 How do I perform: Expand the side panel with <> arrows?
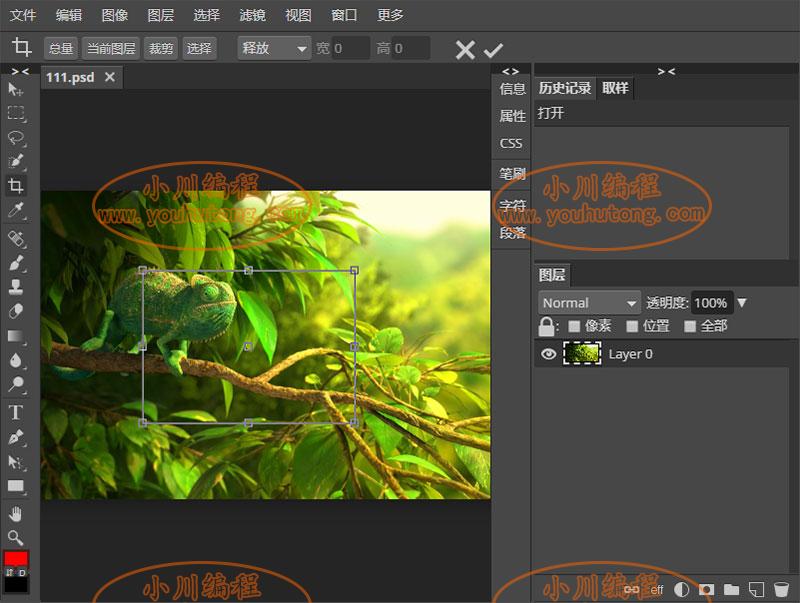pyautogui.click(x=511, y=71)
